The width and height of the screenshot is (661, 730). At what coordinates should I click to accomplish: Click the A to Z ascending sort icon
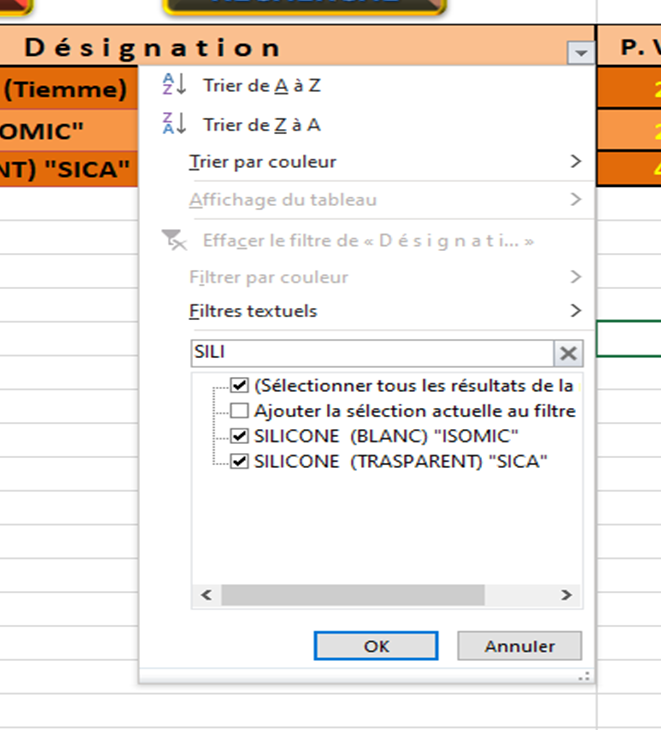coord(174,86)
